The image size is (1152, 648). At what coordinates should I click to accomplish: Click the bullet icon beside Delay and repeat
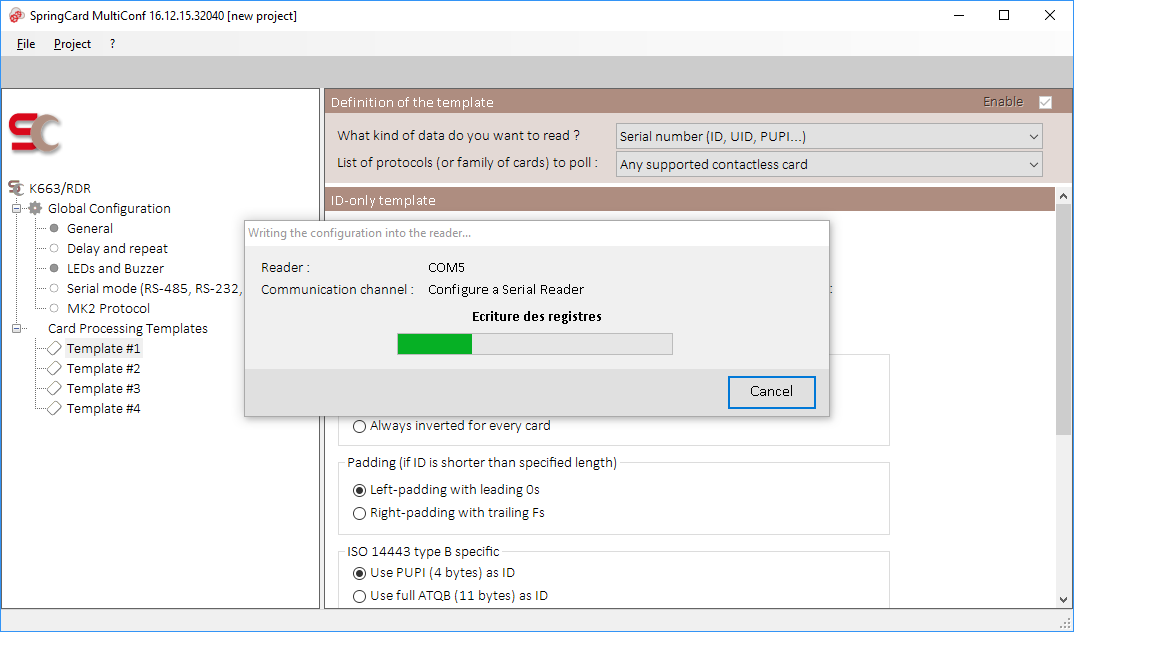54,248
